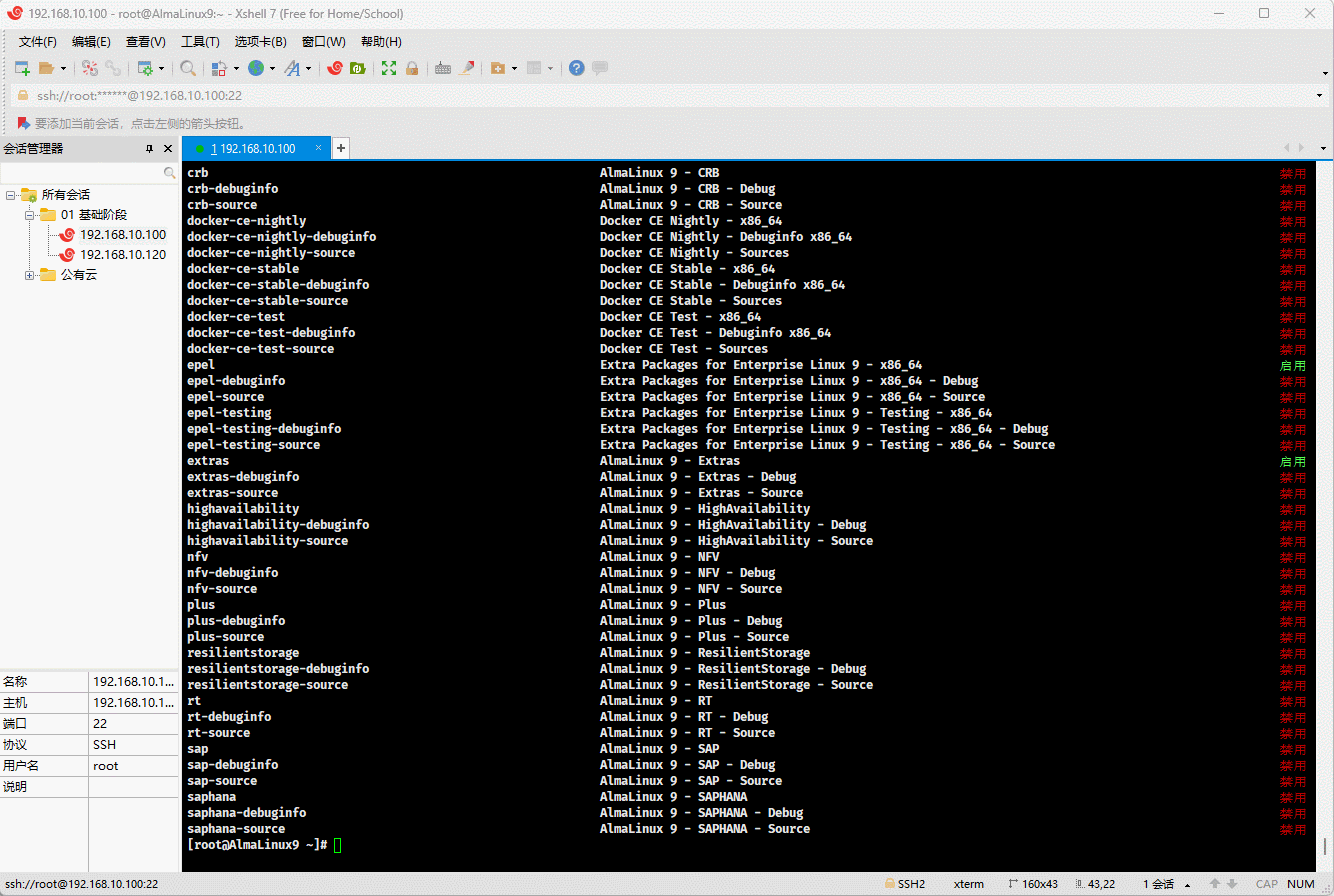1334x896 pixels.
Task: Launch Xftp from the green toolbar icon
Action: click(x=357, y=68)
